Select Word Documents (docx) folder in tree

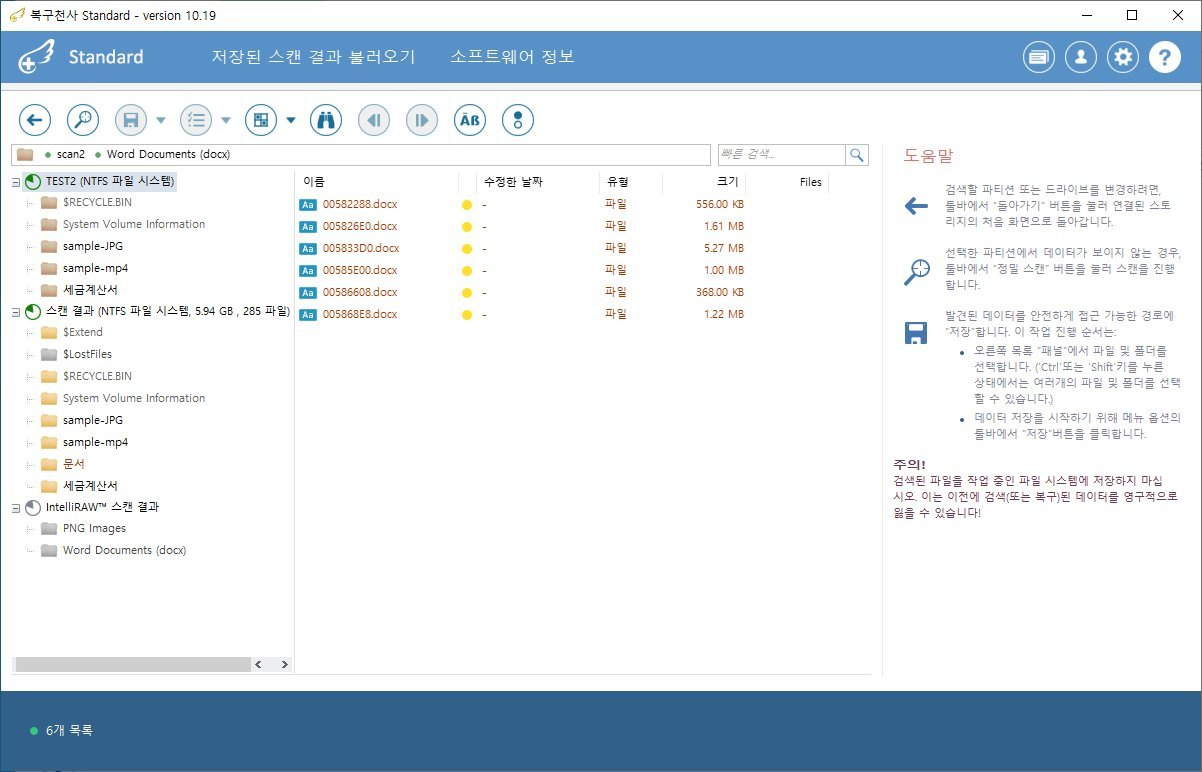pos(124,550)
